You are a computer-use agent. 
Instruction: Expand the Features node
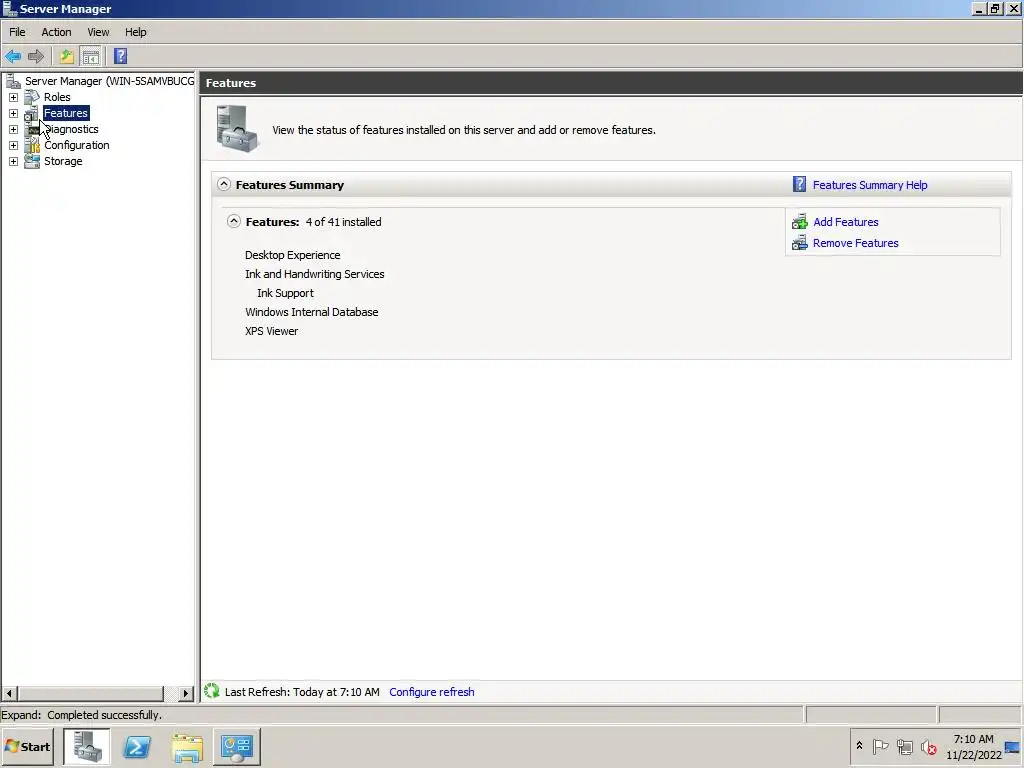[13, 113]
